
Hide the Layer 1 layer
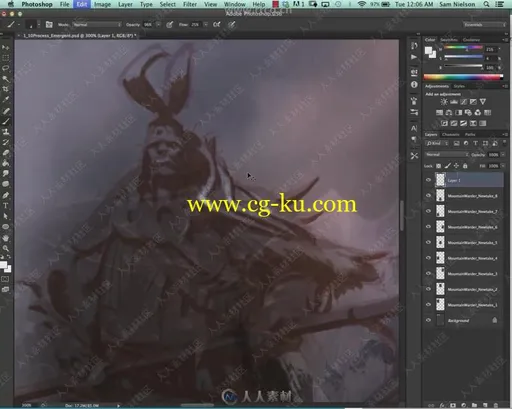pos(428,180)
